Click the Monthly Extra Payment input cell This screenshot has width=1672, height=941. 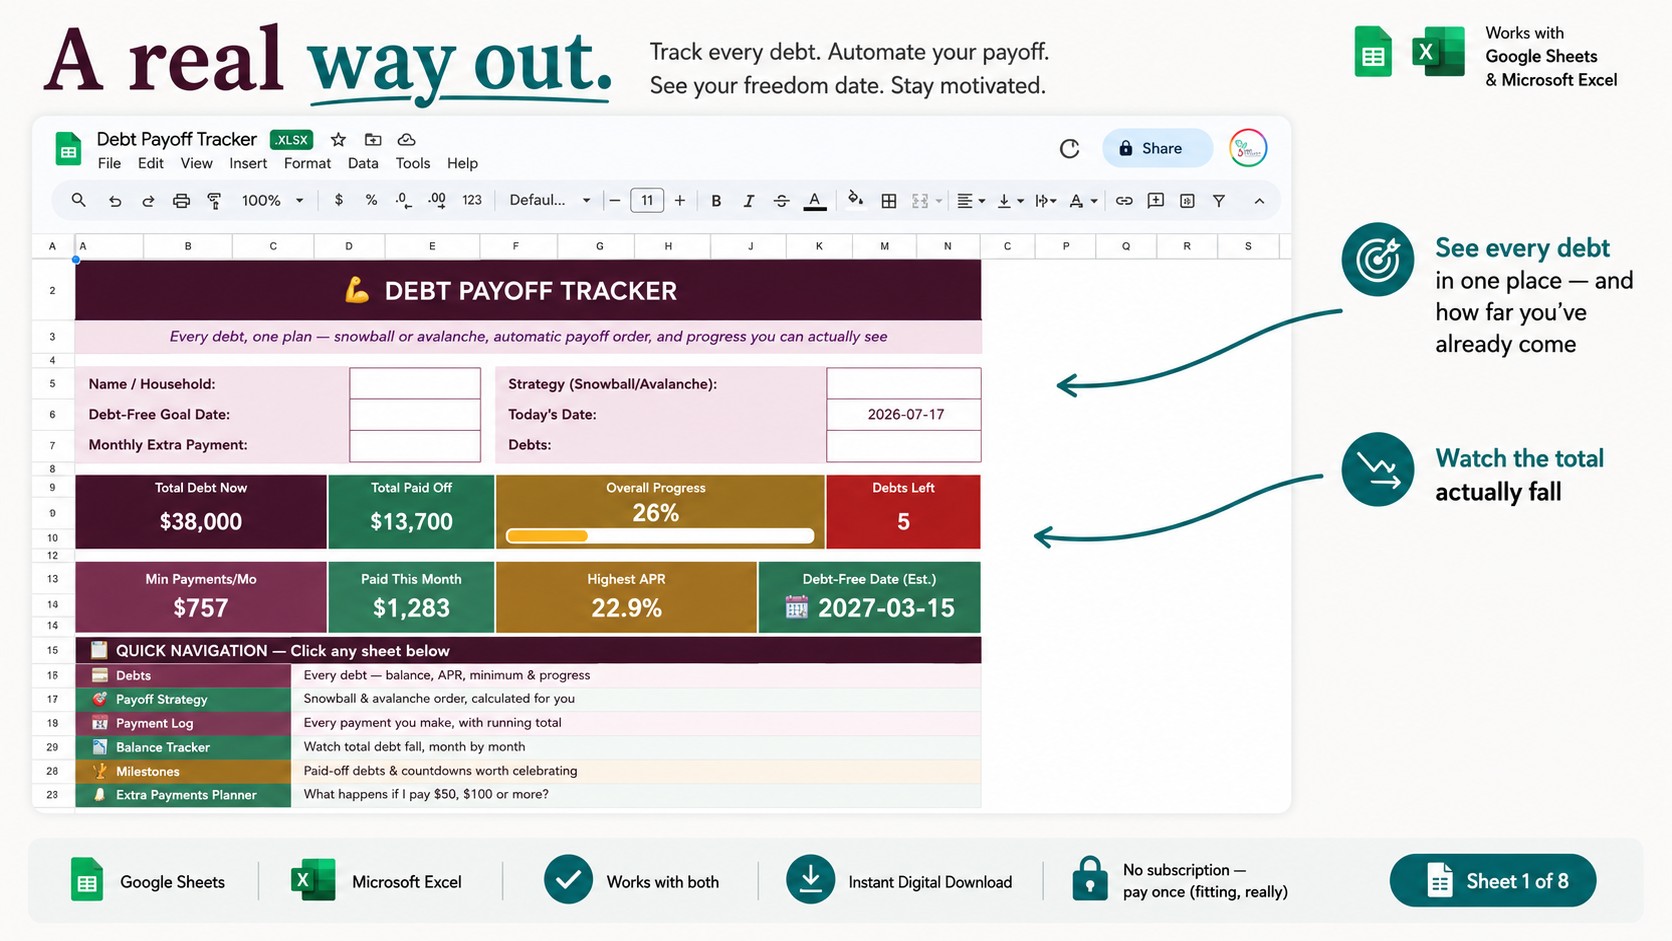click(x=415, y=445)
